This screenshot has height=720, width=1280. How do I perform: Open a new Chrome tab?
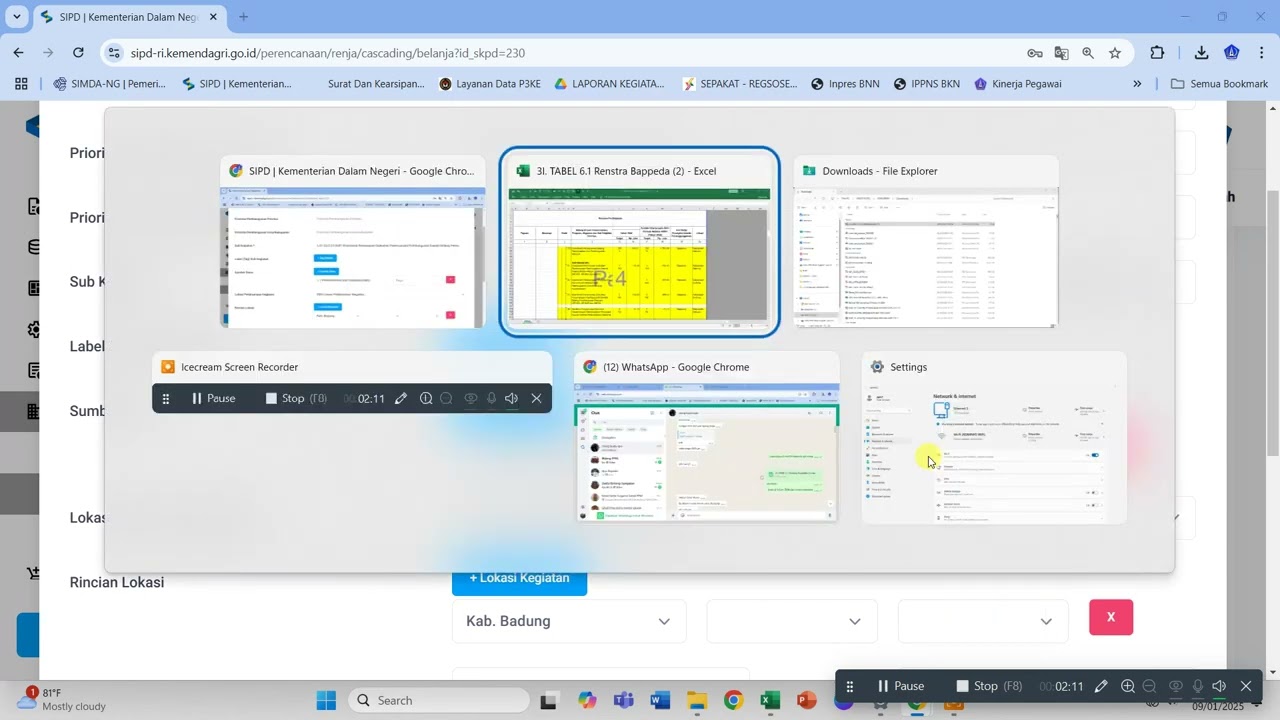(243, 17)
